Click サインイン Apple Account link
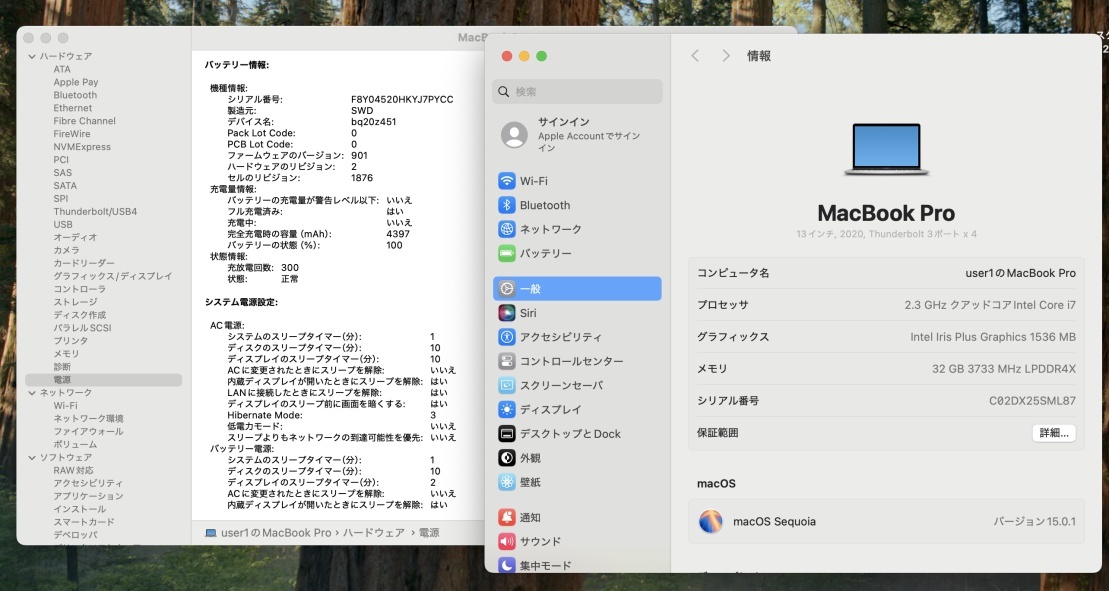 (588, 134)
